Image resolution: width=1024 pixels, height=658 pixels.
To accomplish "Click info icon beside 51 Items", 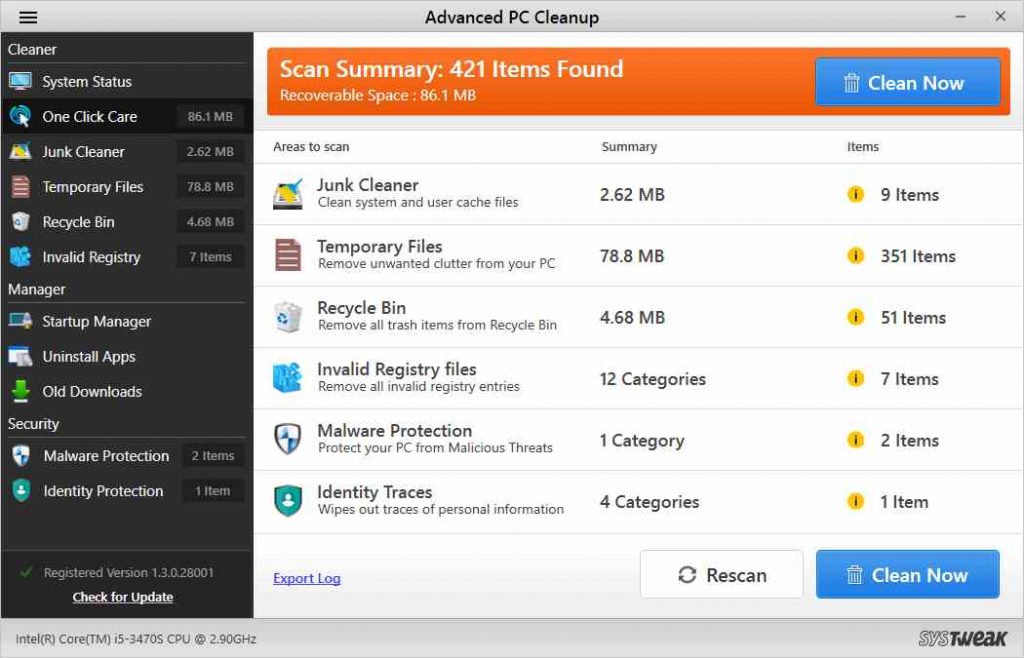I will point(856,317).
